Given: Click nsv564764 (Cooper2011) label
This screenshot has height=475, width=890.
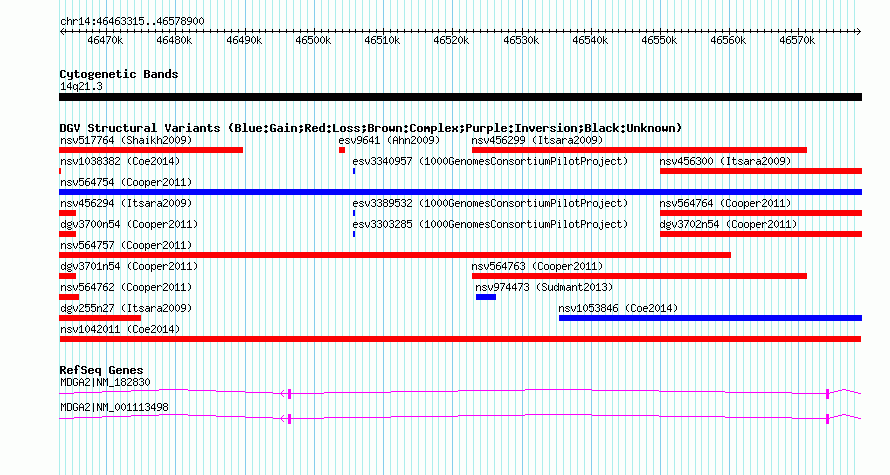Looking at the screenshot, I should tap(725, 203).
